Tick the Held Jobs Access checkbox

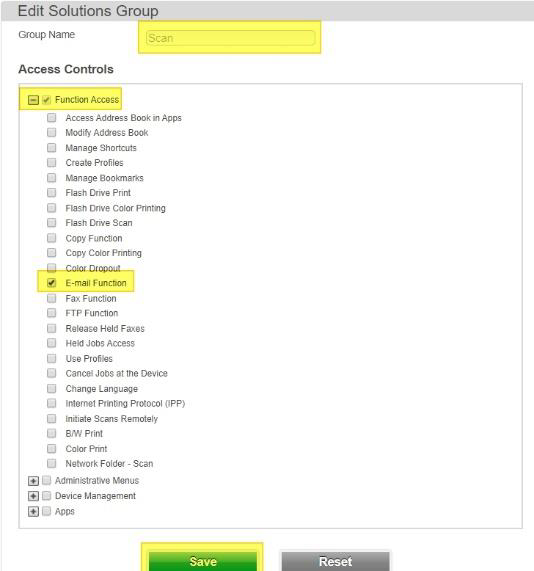pyautogui.click(x=52, y=343)
